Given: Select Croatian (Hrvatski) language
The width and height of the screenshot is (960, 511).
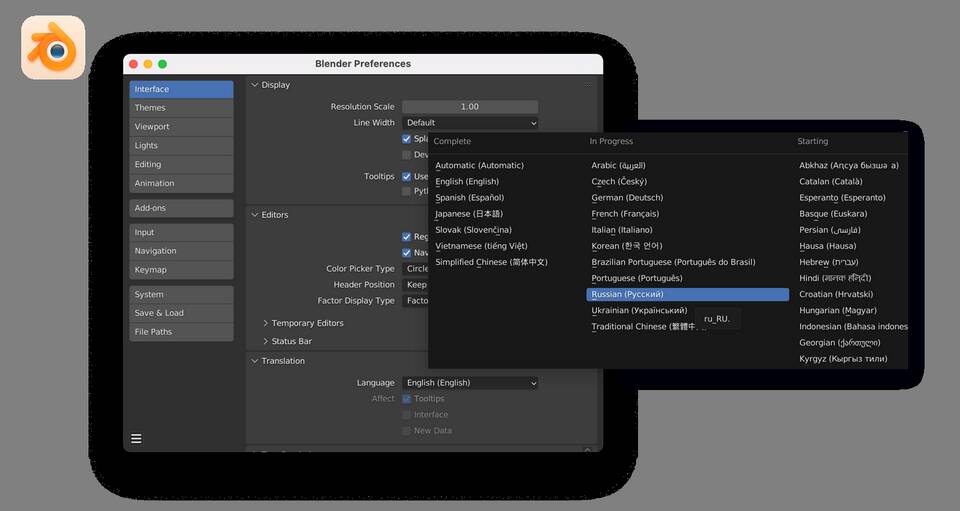Looking at the screenshot, I should (836, 294).
